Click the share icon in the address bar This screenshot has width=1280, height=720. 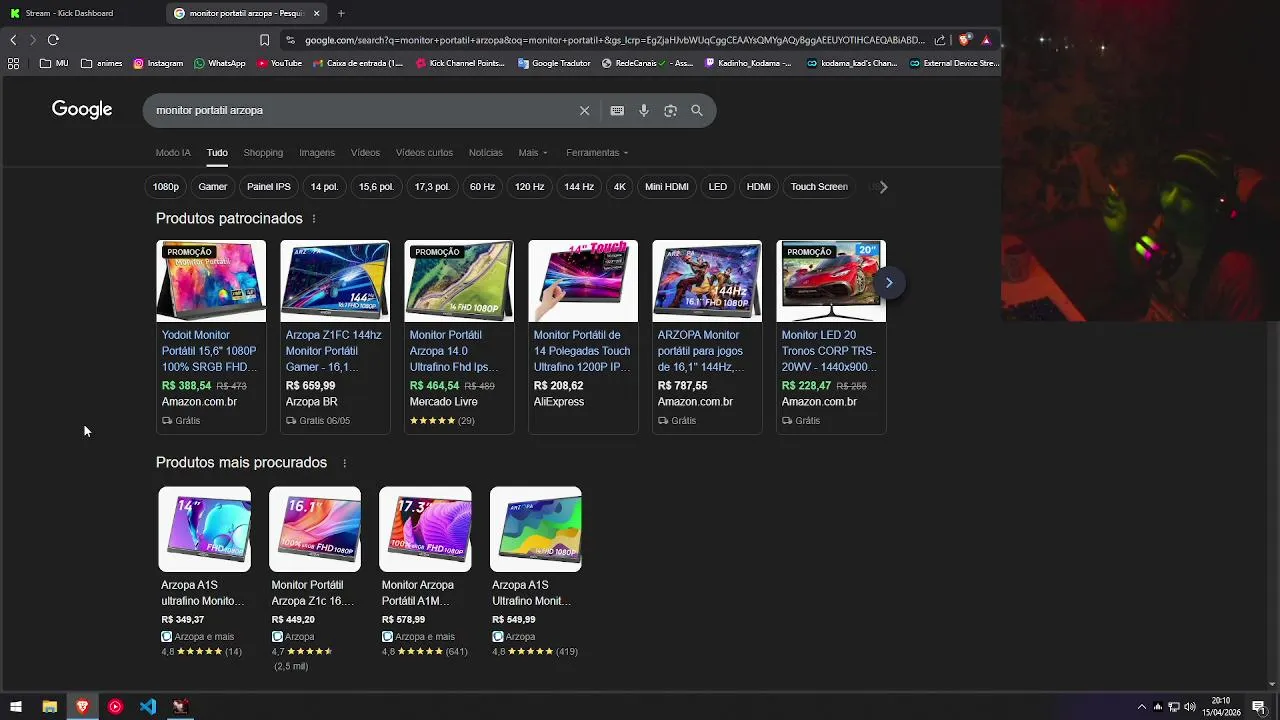[940, 40]
